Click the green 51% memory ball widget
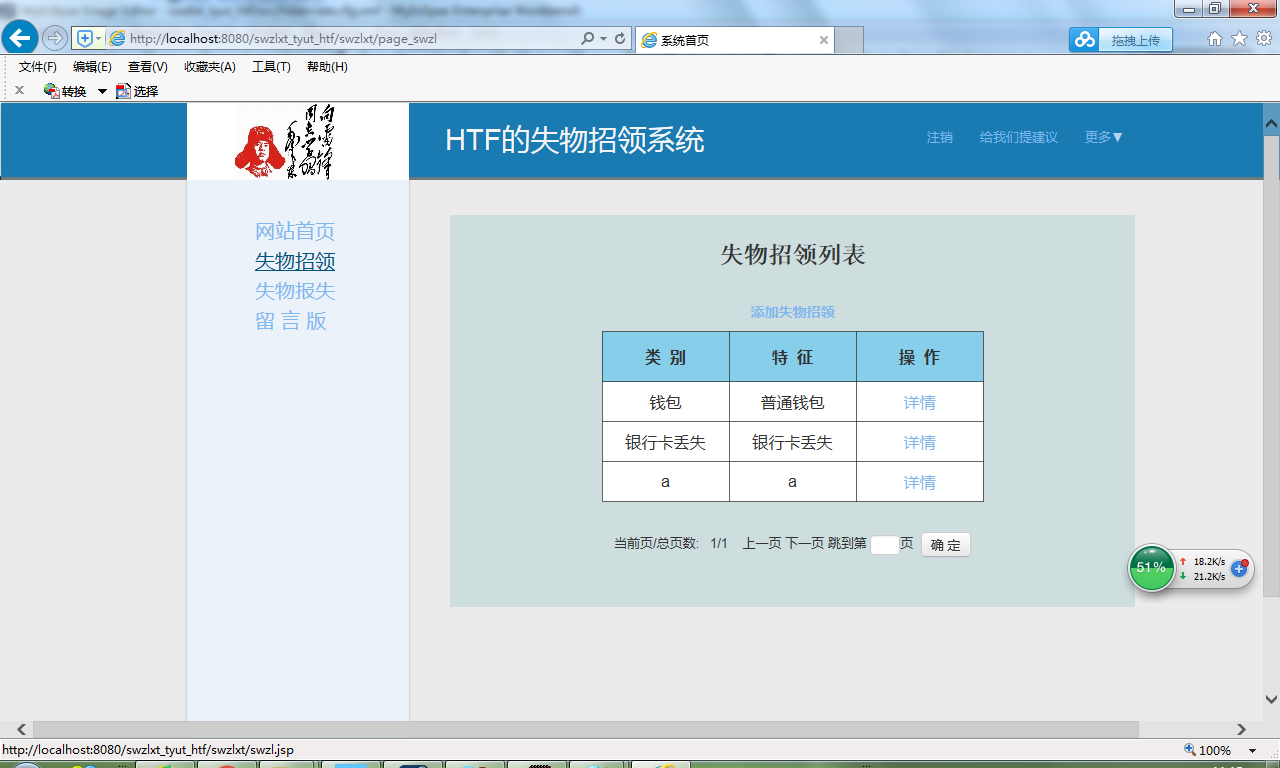The width and height of the screenshot is (1280, 768). [1152, 568]
